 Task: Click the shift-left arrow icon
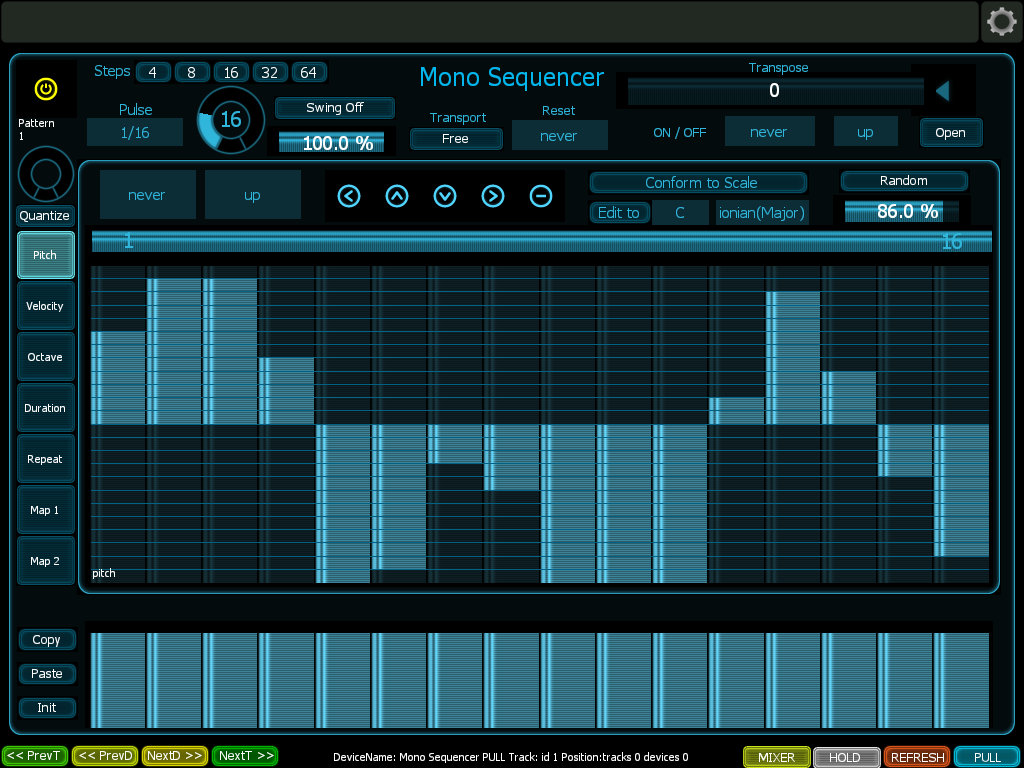[349, 197]
